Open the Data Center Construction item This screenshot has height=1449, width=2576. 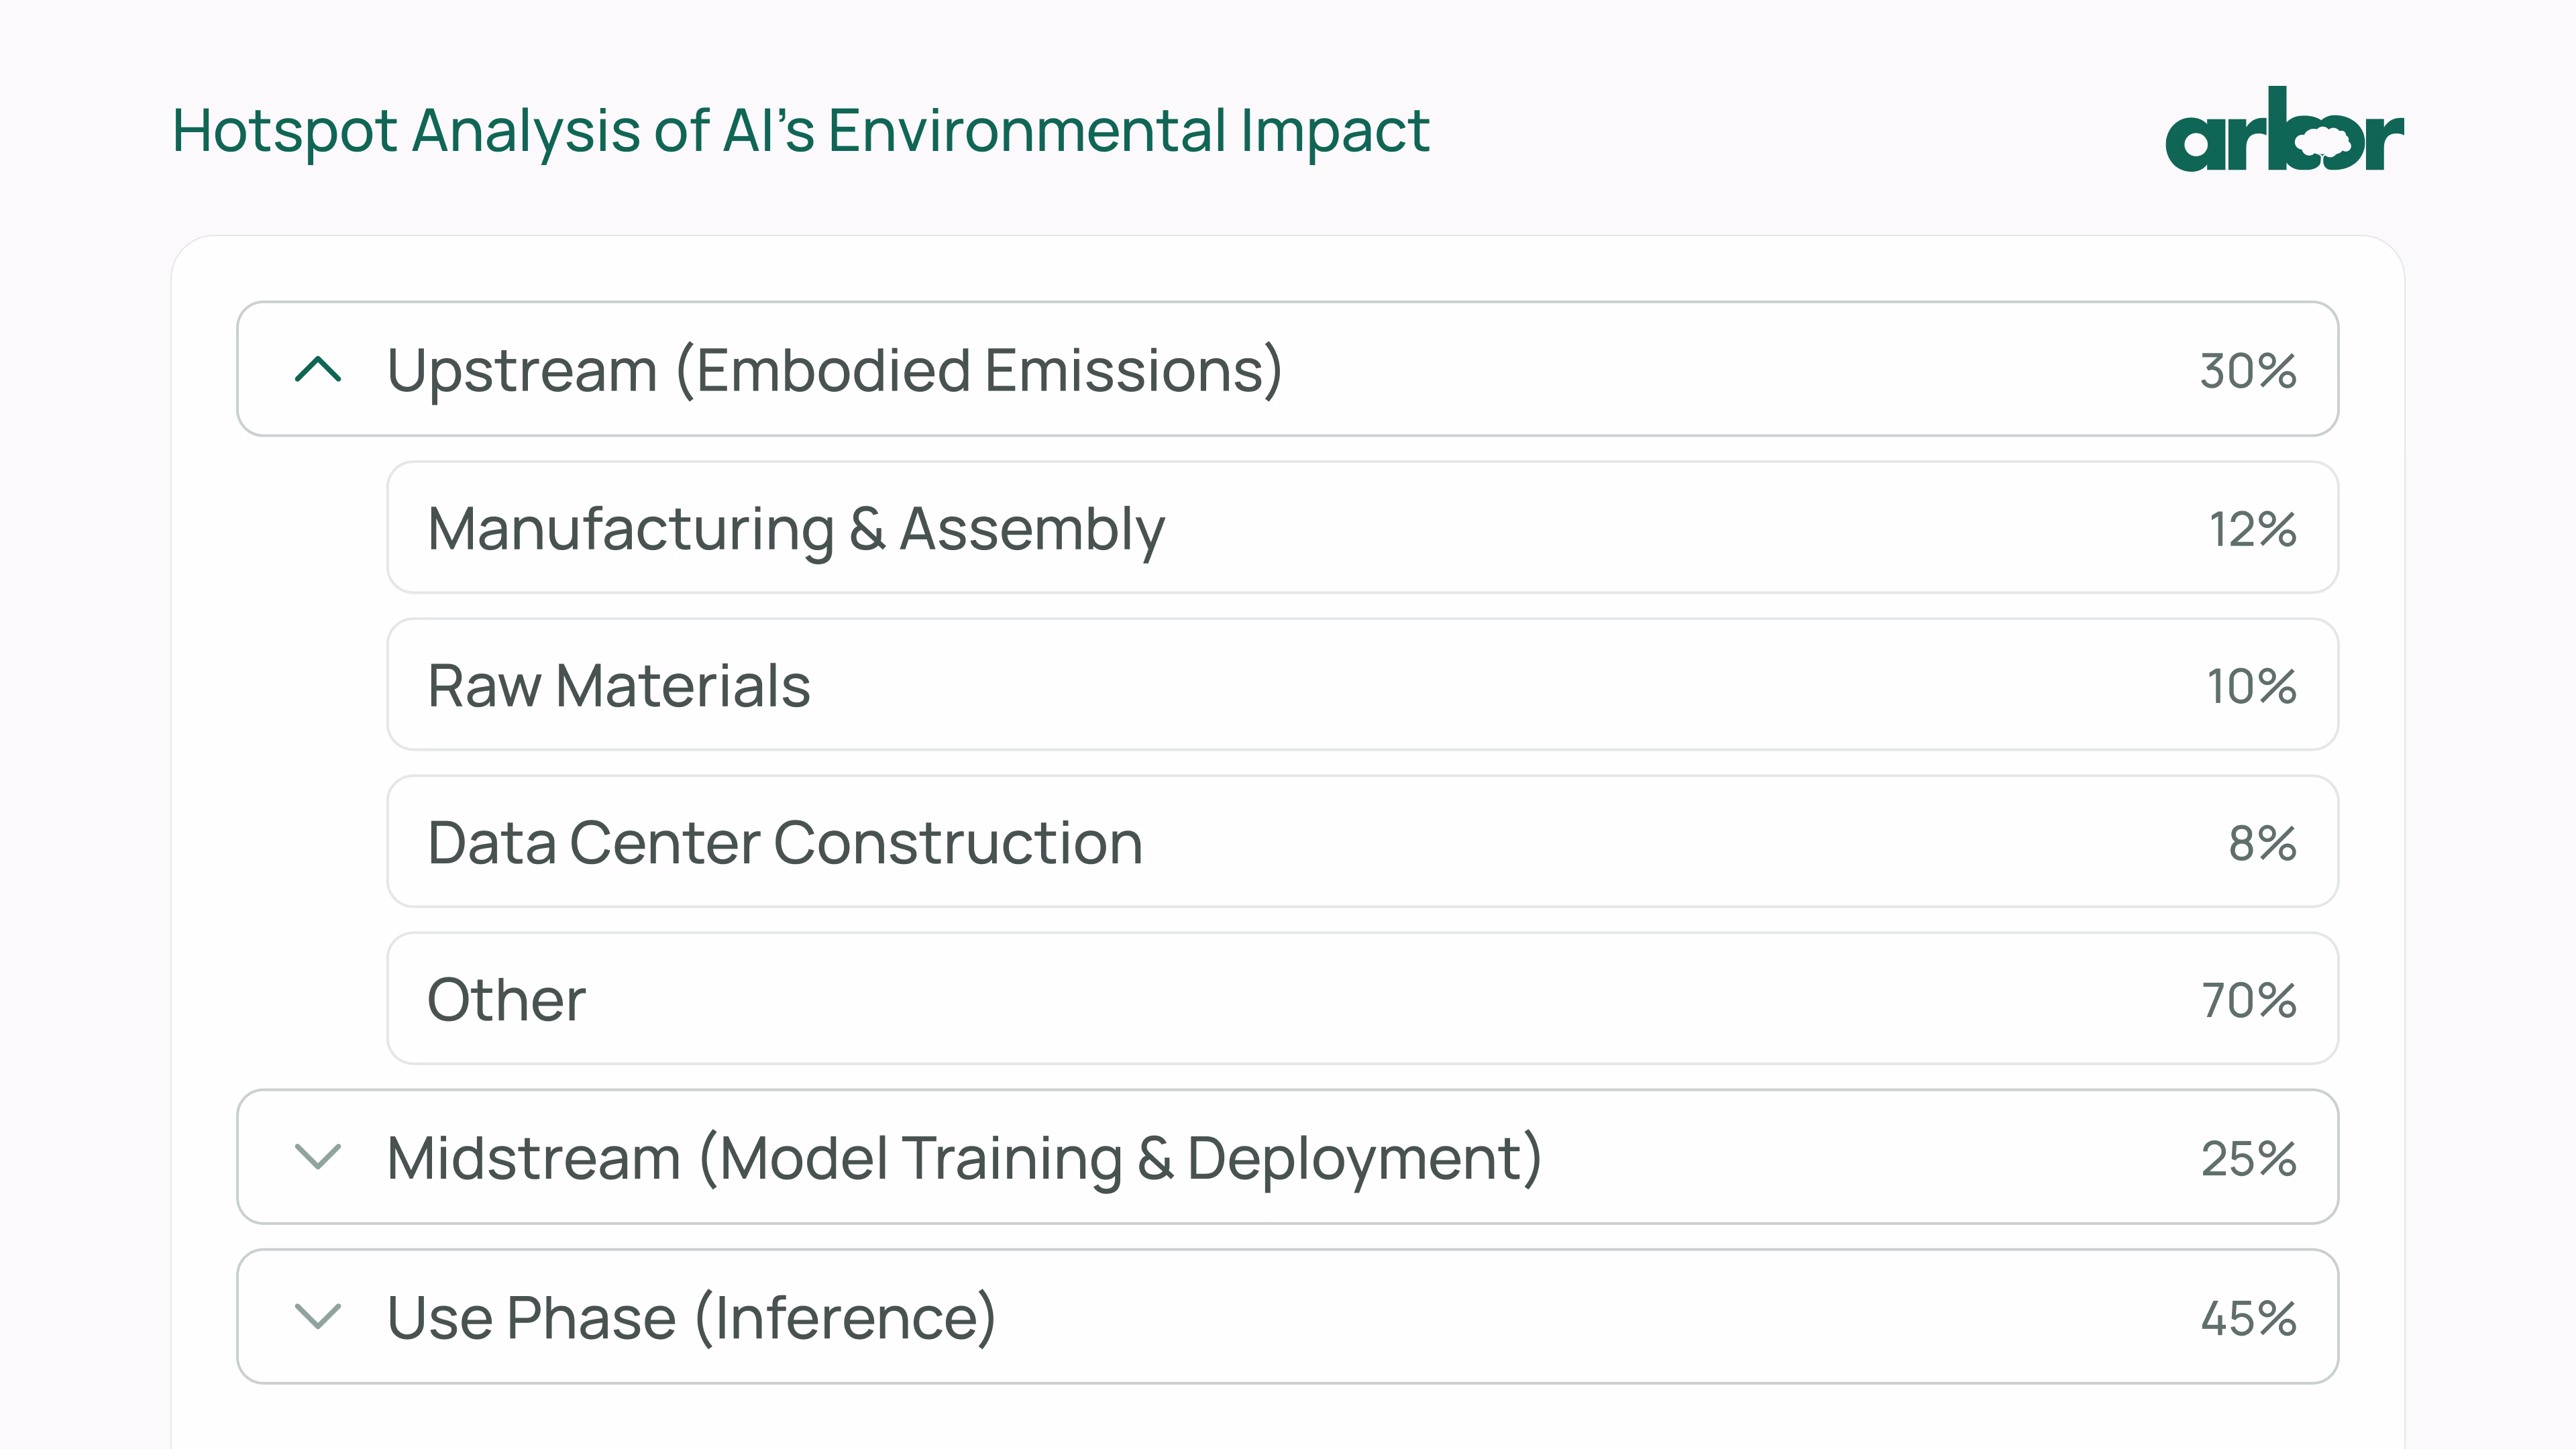[x=785, y=842]
